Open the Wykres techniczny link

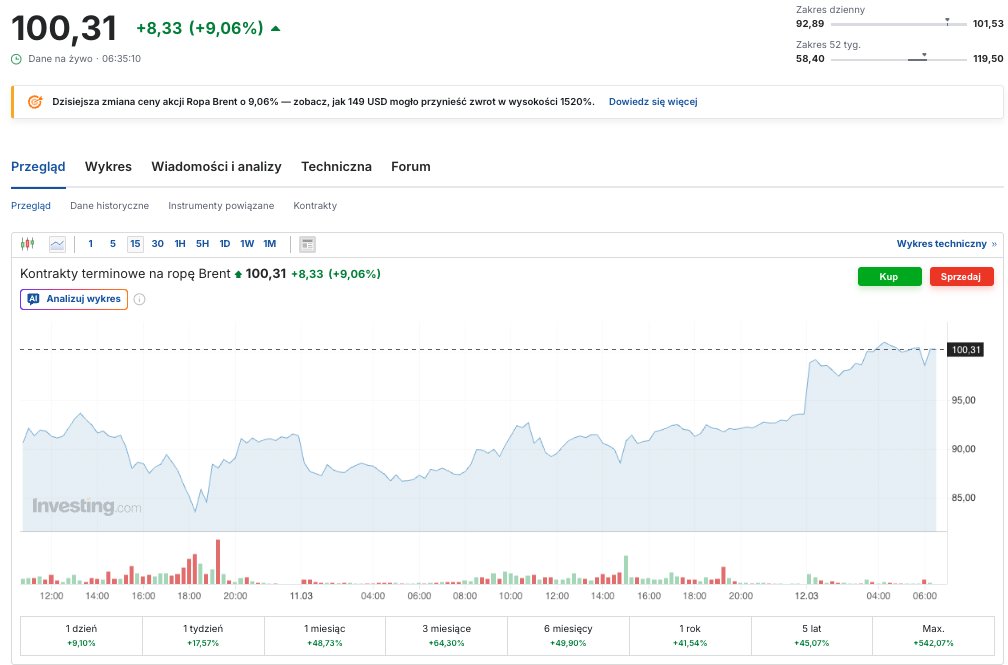[x=946, y=244]
